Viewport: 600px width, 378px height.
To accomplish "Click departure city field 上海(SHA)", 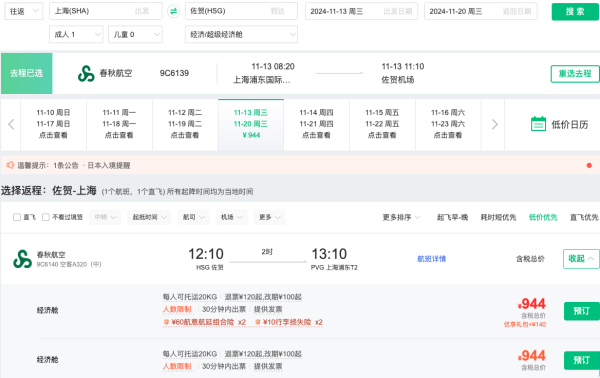I will 106,11.
